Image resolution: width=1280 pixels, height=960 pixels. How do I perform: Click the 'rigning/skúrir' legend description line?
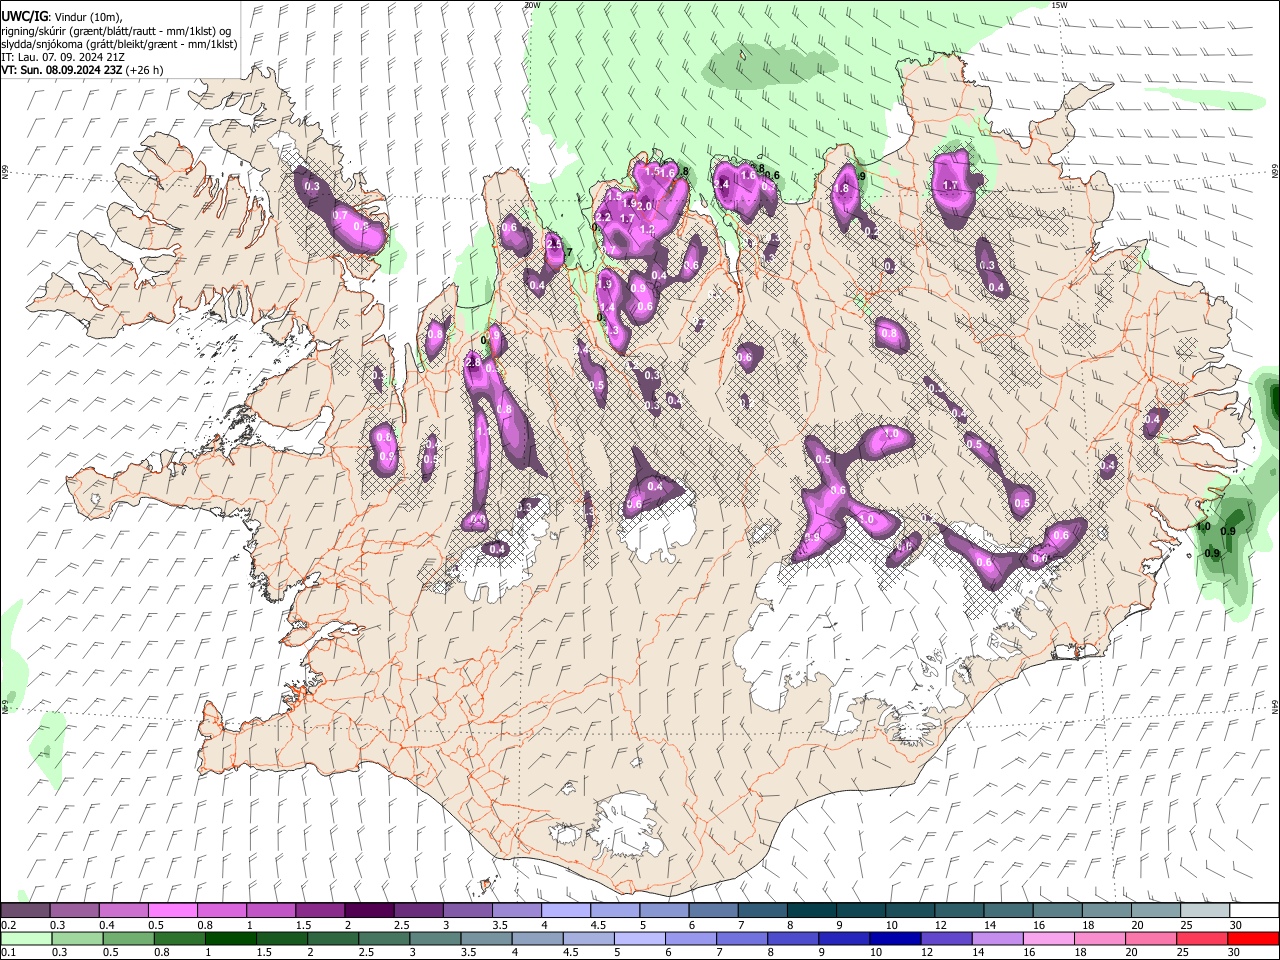116,31
